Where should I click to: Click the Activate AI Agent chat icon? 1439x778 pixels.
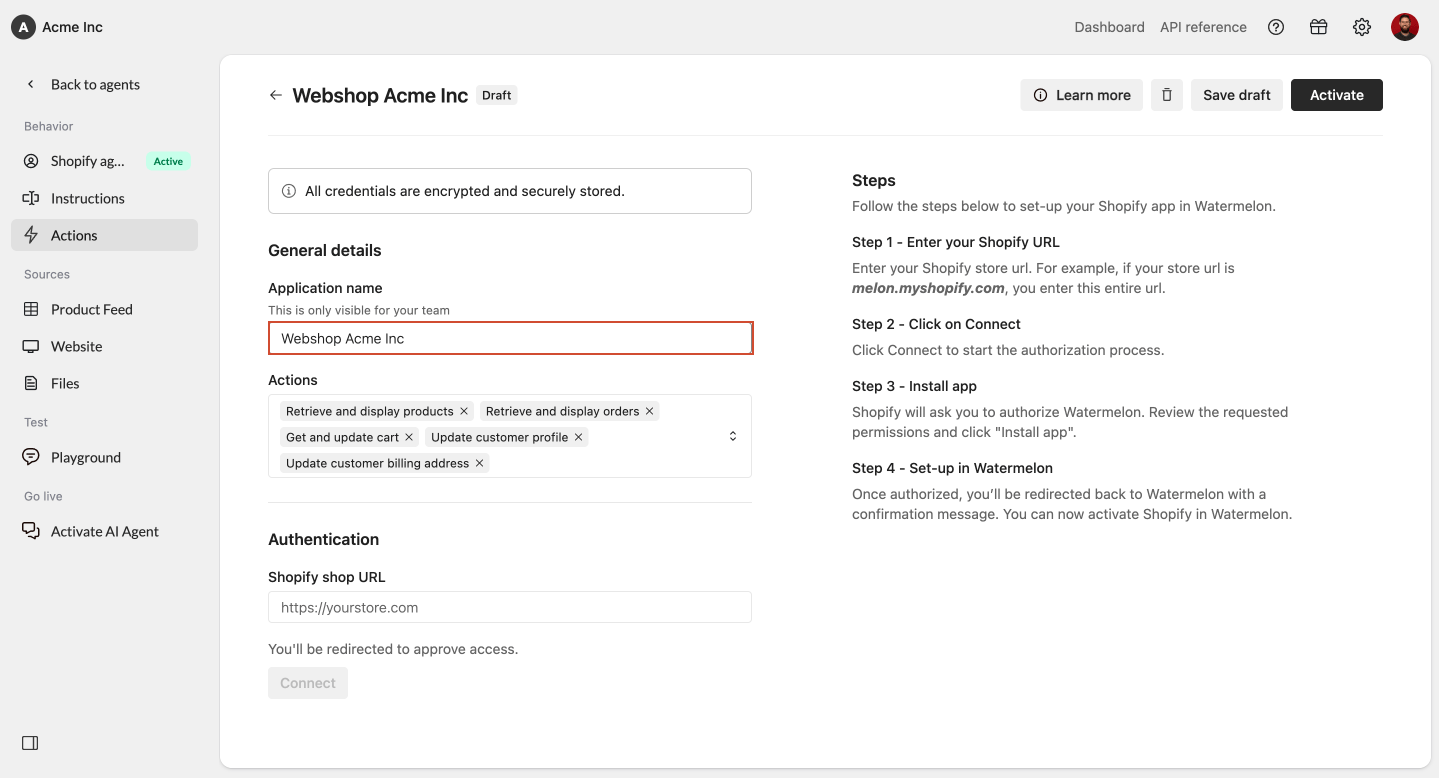(31, 531)
